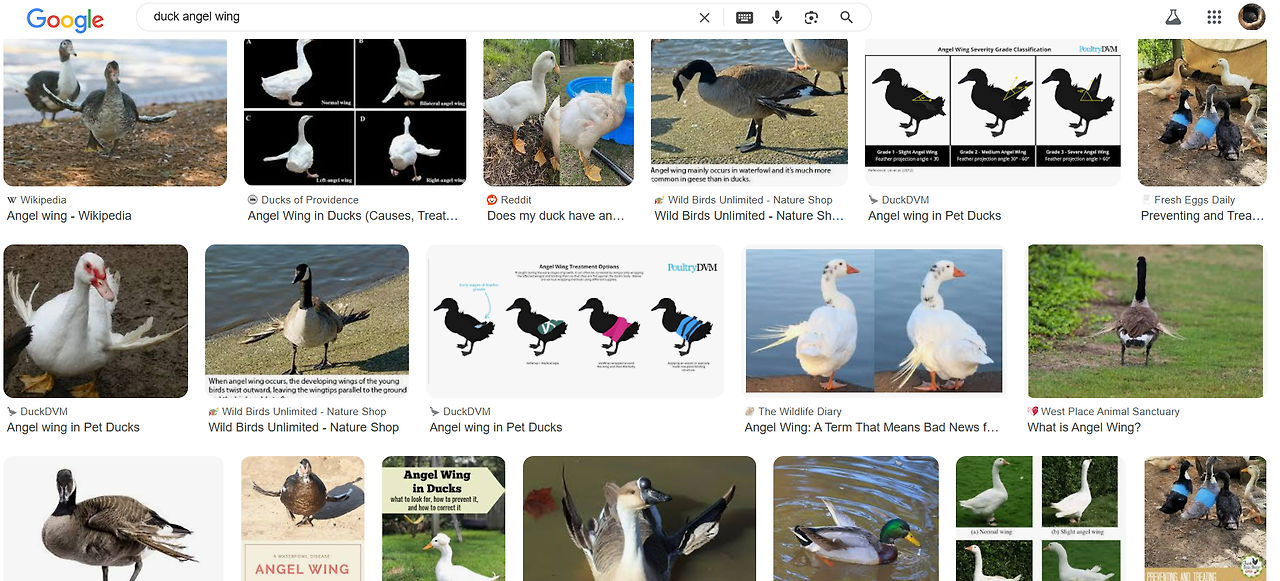Clear the search box text
Viewport: 1280px width, 581px height.
click(704, 17)
